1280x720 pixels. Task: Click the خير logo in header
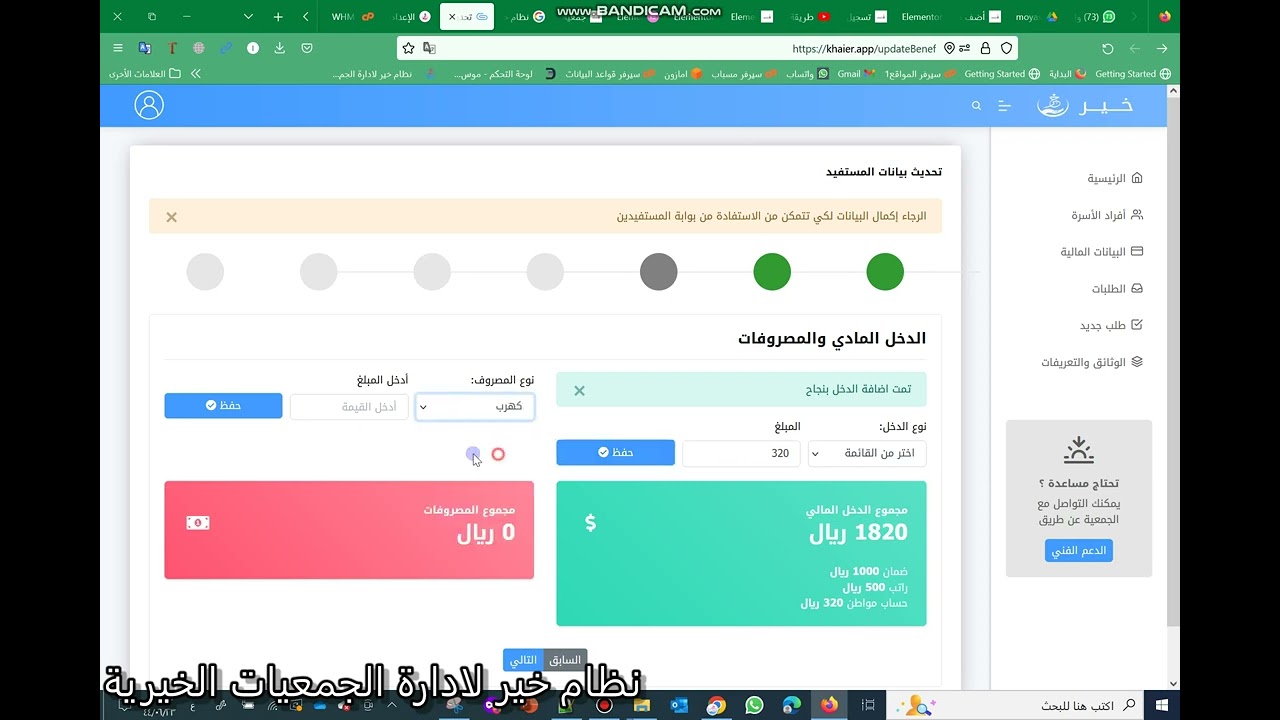pos(1085,105)
